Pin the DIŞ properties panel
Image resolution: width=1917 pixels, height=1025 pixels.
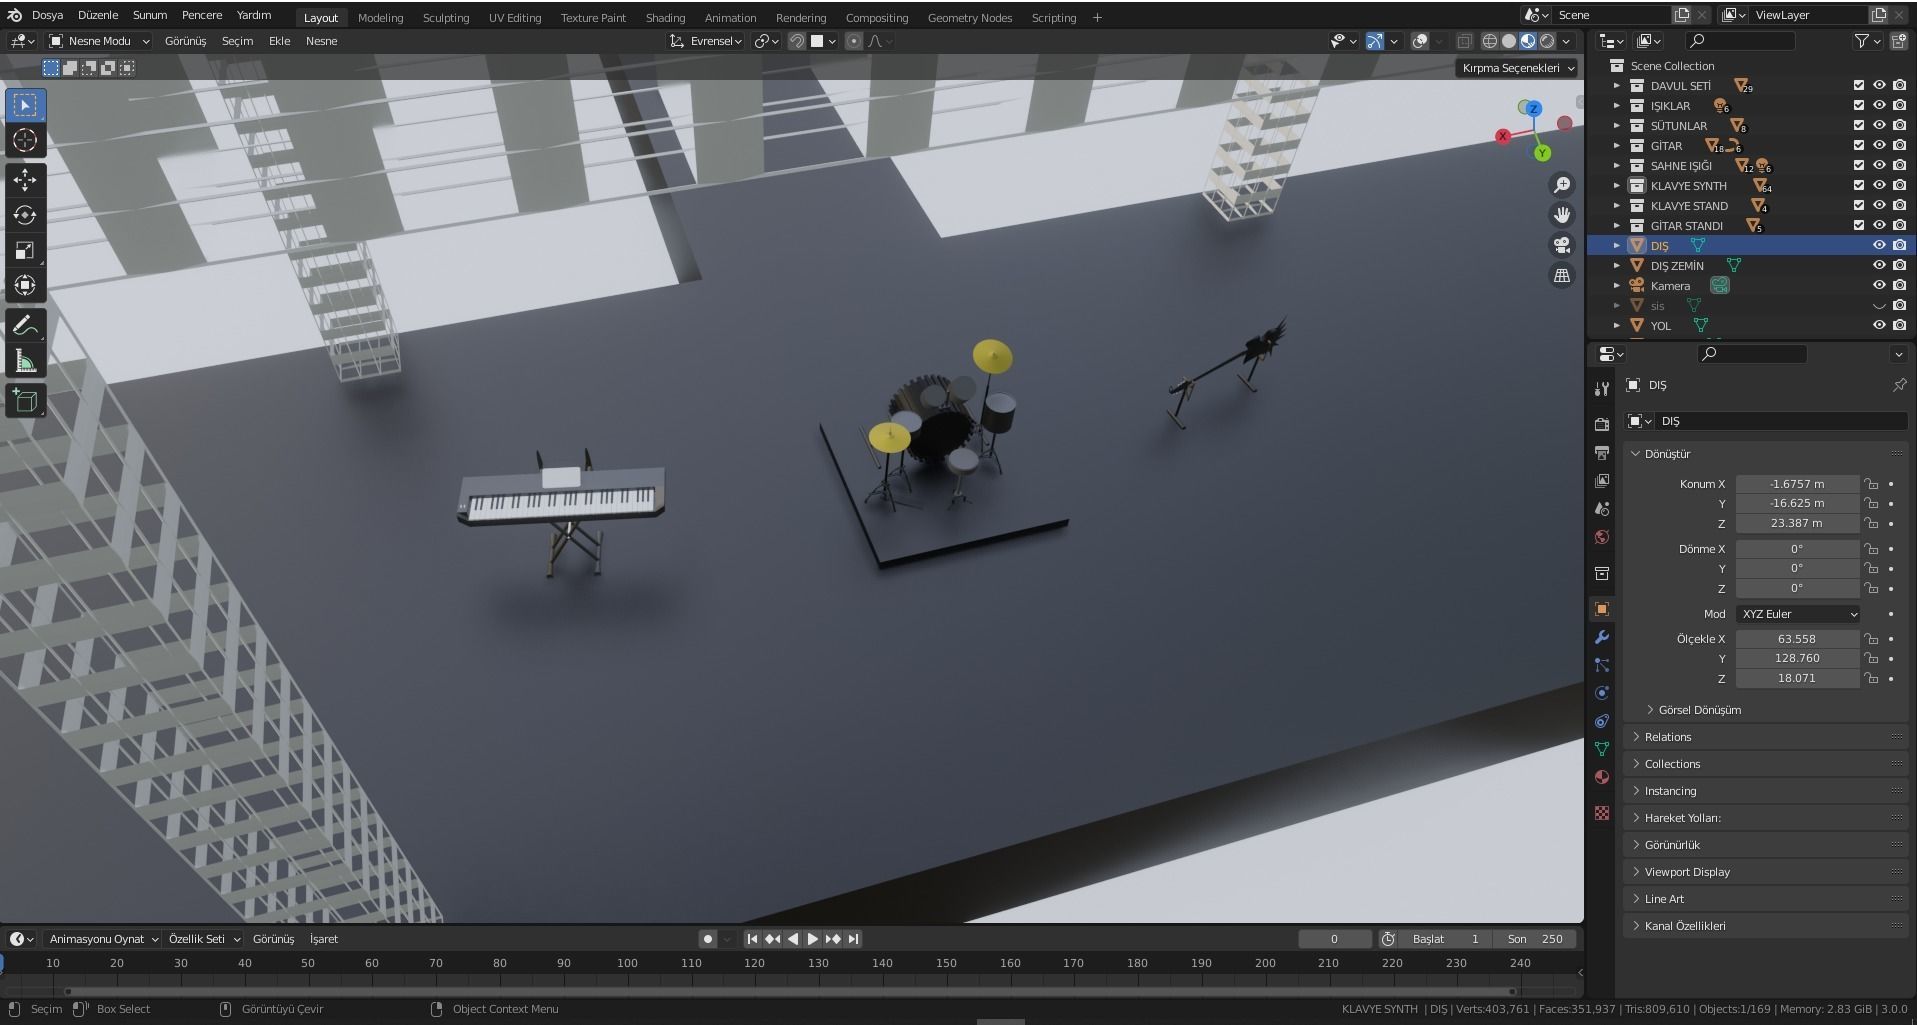click(1898, 385)
